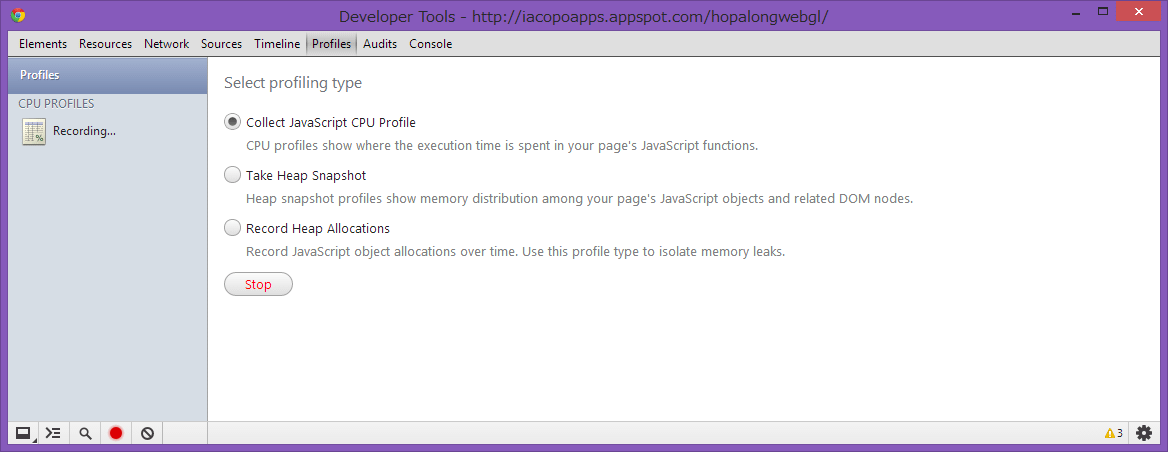Show the console drawer icon
Viewport: 1168px width, 452px height.
[54, 433]
